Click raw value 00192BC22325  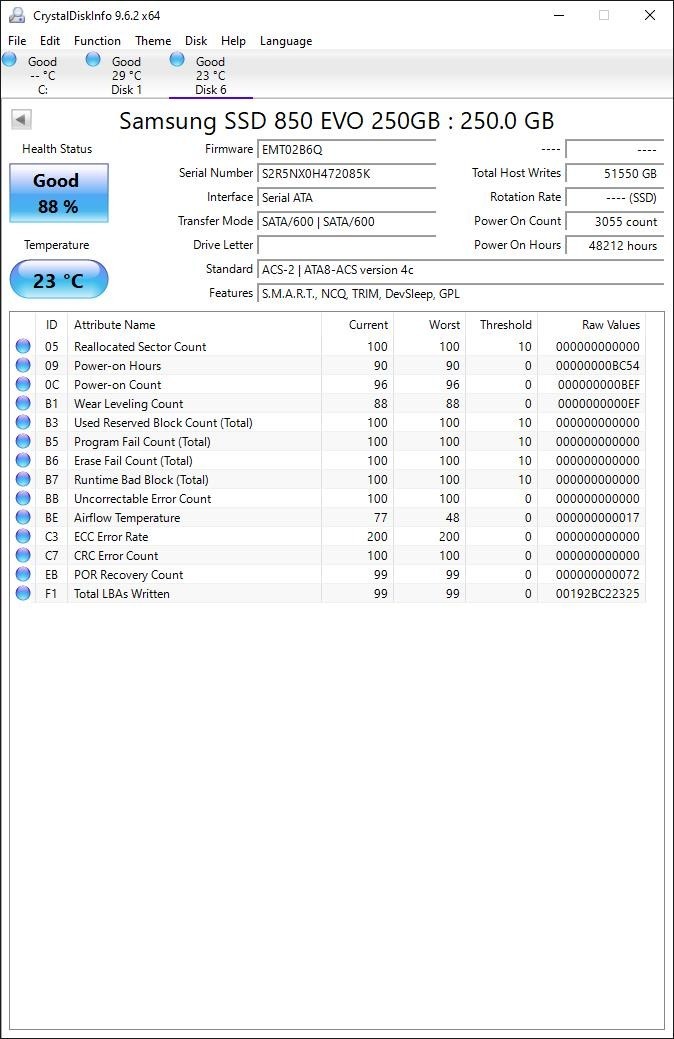[x=598, y=594]
